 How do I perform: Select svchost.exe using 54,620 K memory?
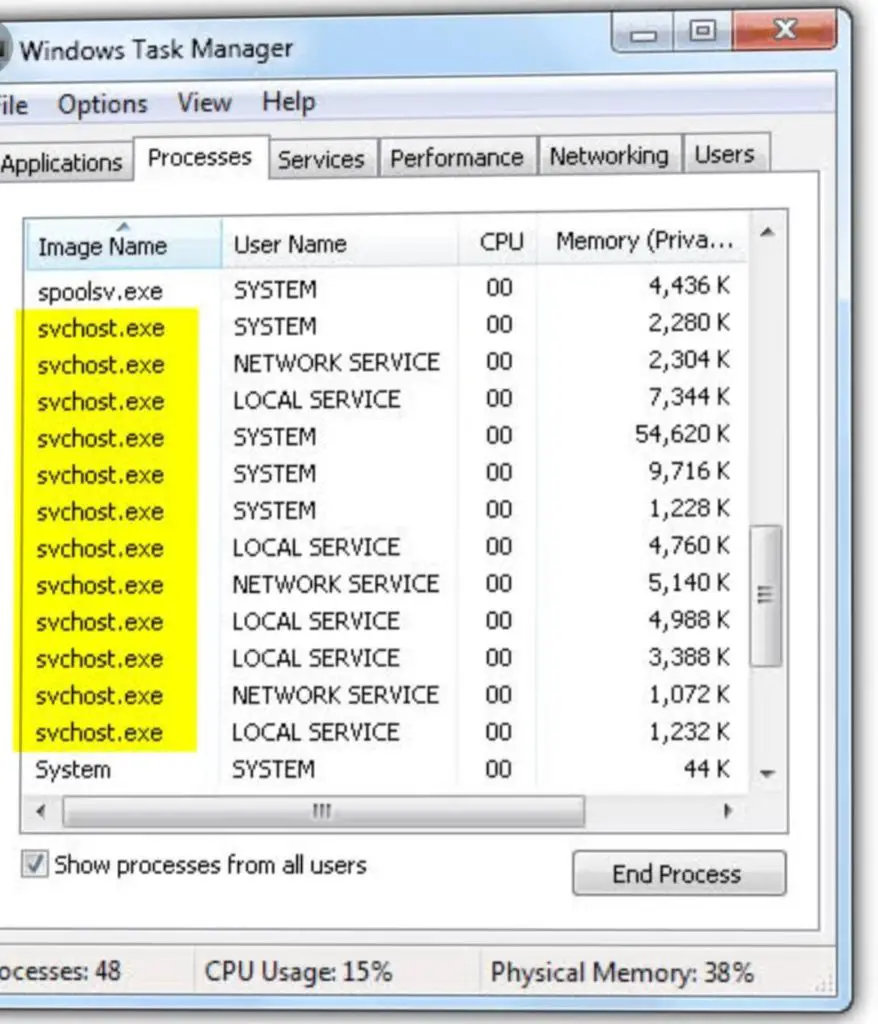tap(385, 436)
